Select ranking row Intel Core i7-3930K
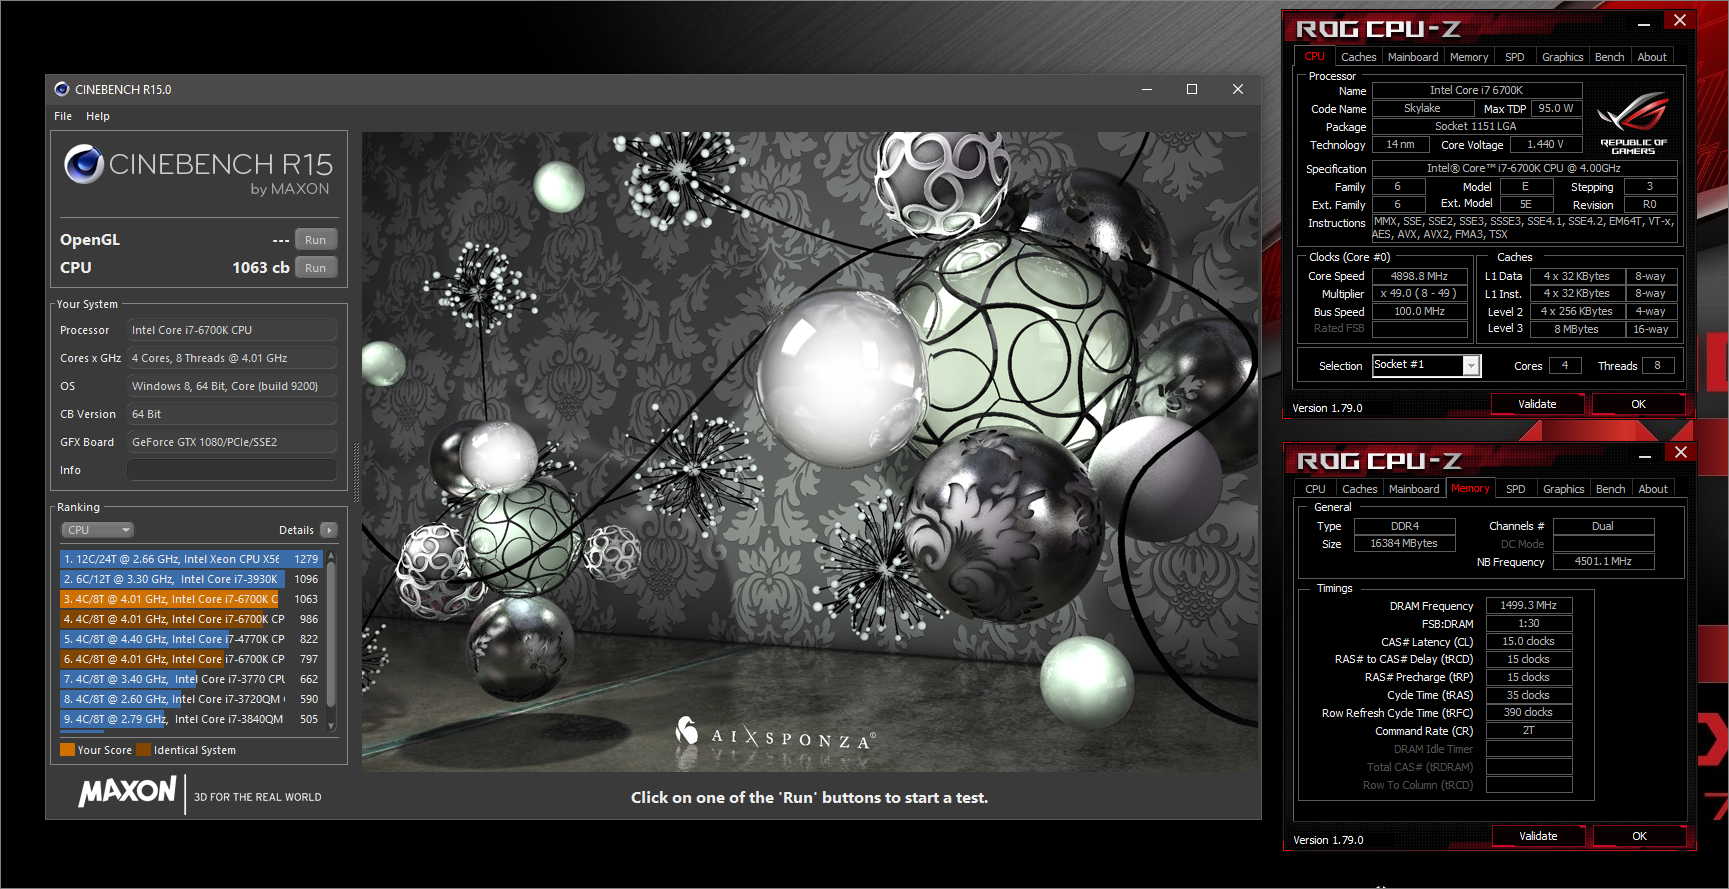Viewport: 1729px width, 889px height. click(x=191, y=579)
